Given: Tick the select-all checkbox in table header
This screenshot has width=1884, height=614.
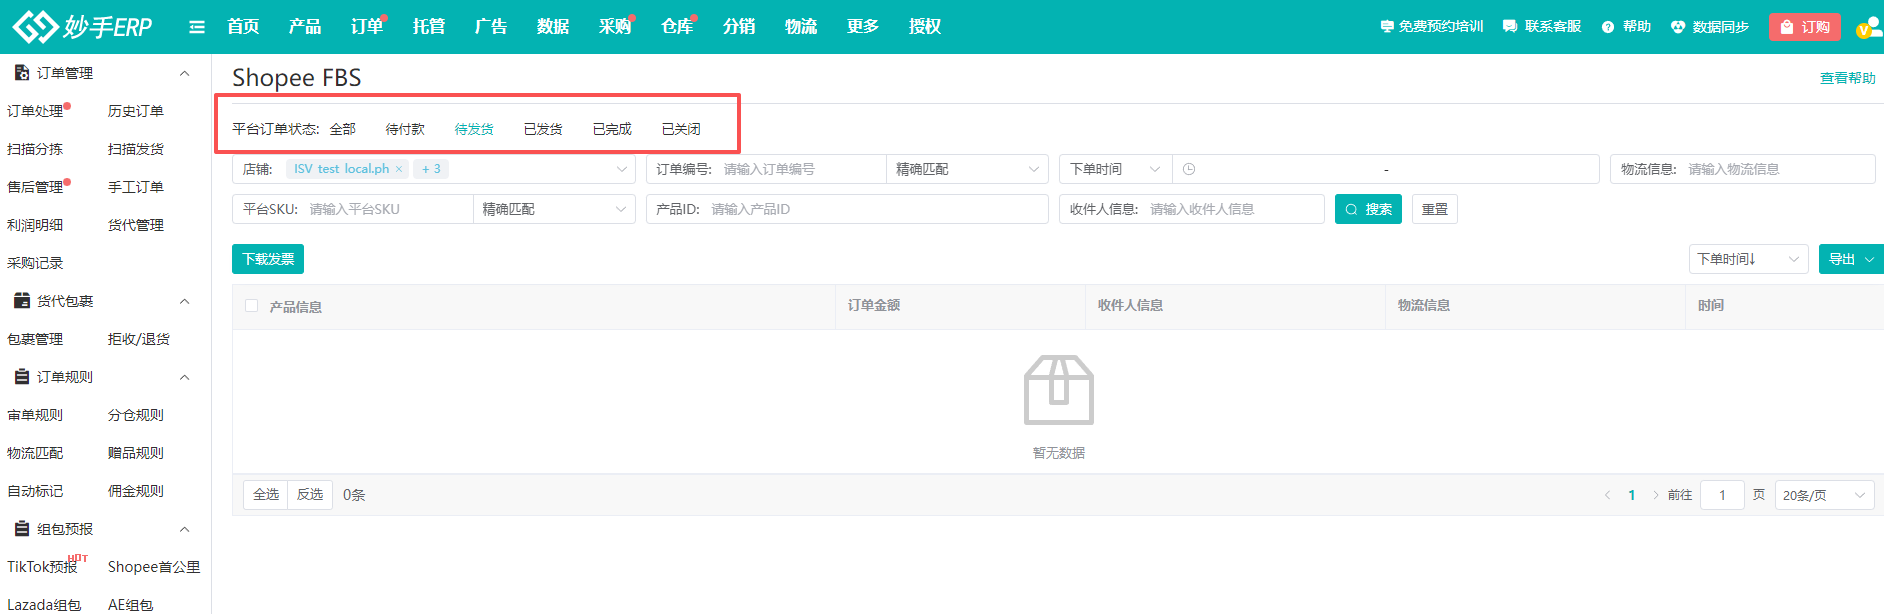Looking at the screenshot, I should pyautogui.click(x=251, y=306).
